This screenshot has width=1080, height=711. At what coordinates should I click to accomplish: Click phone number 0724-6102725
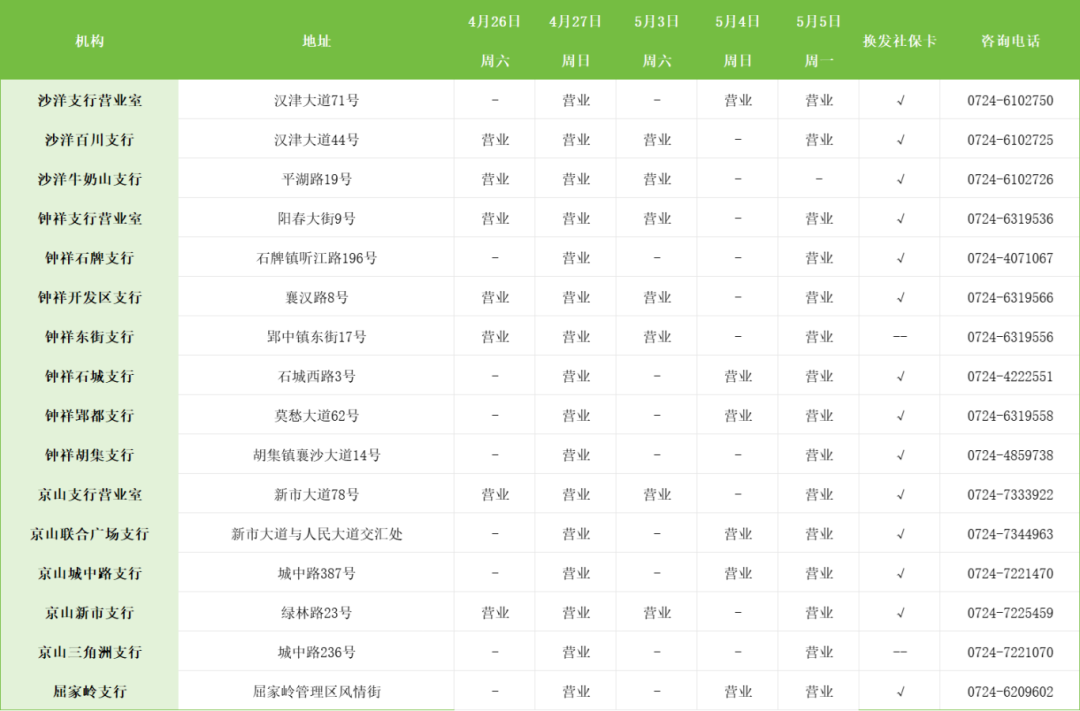[x=1010, y=139]
